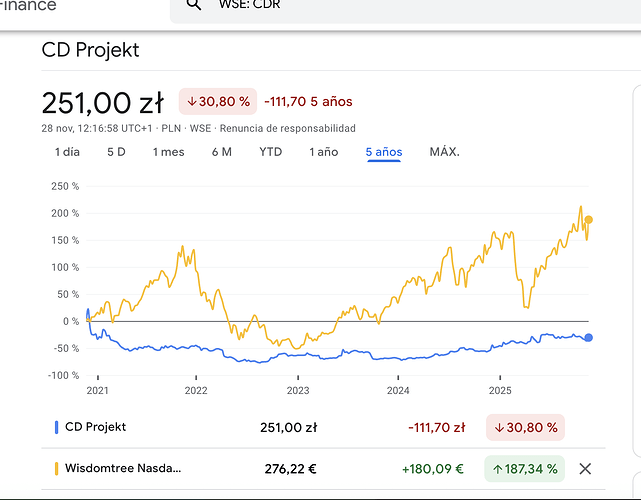Remove the Wisdomtree comparison with the X
This screenshot has height=500, width=641.
pos(586,468)
